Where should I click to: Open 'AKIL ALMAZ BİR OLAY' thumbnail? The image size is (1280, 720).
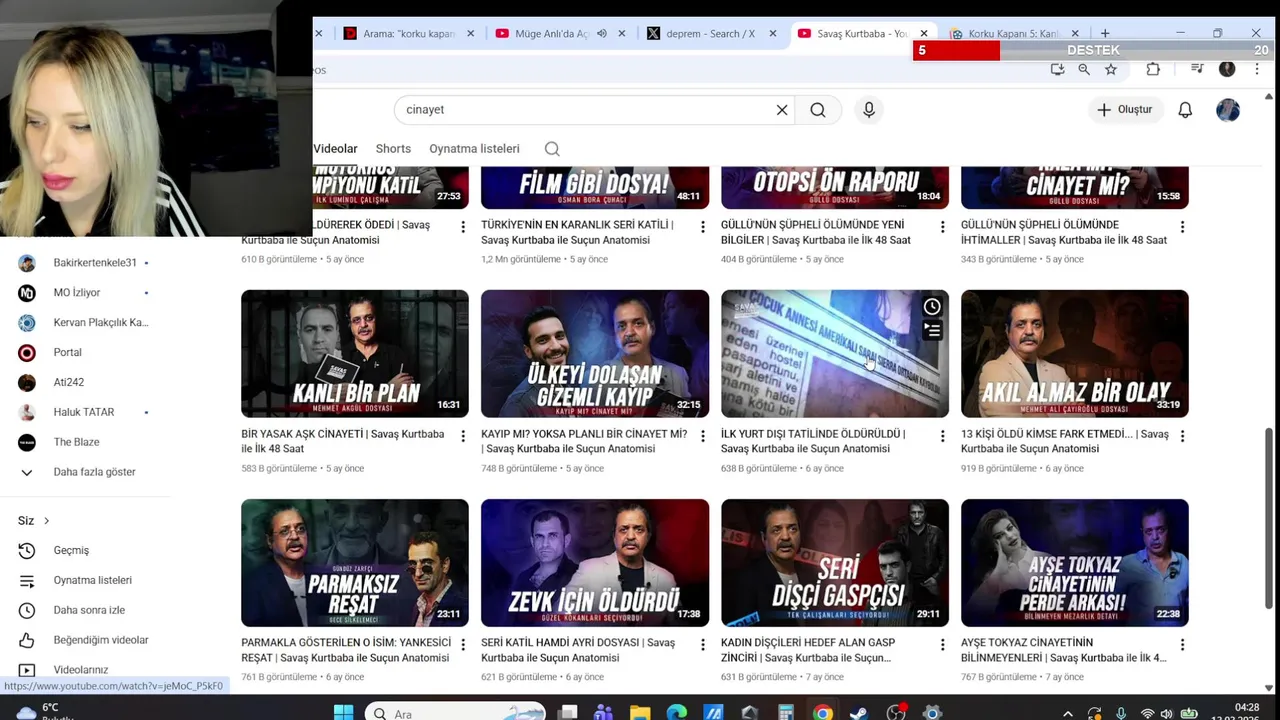point(1075,354)
